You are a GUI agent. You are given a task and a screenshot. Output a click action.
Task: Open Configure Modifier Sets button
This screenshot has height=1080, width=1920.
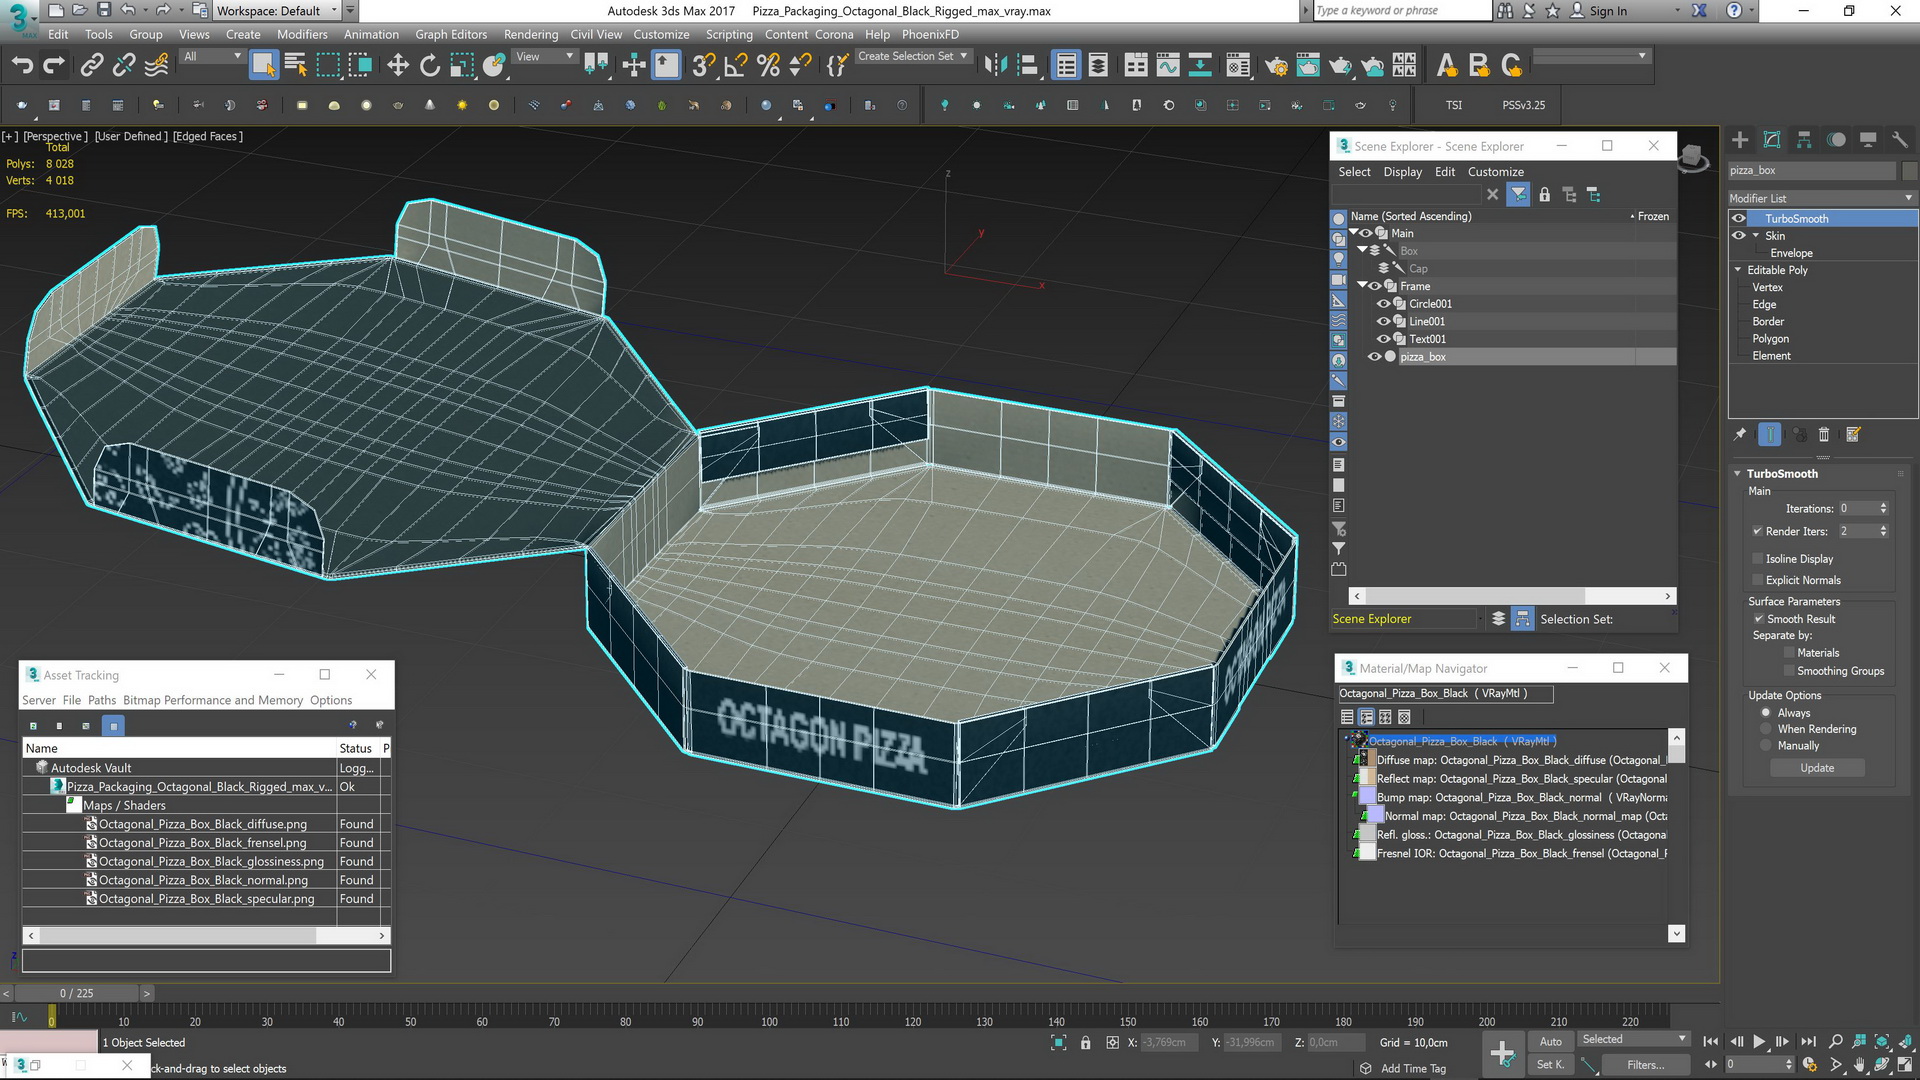1853,434
